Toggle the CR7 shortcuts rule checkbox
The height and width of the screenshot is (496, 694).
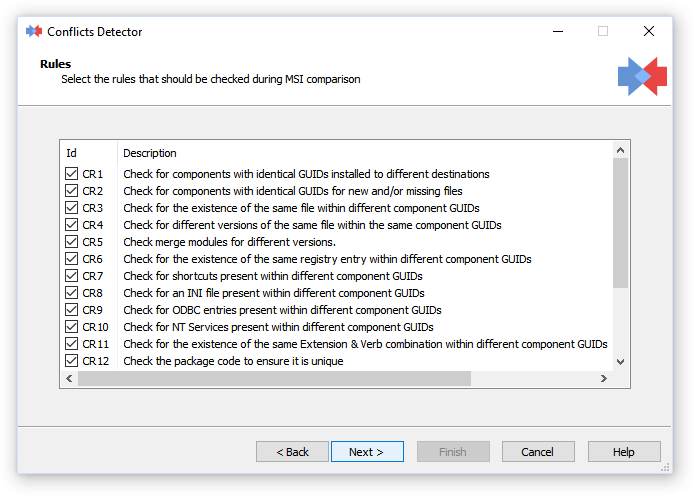tap(71, 276)
